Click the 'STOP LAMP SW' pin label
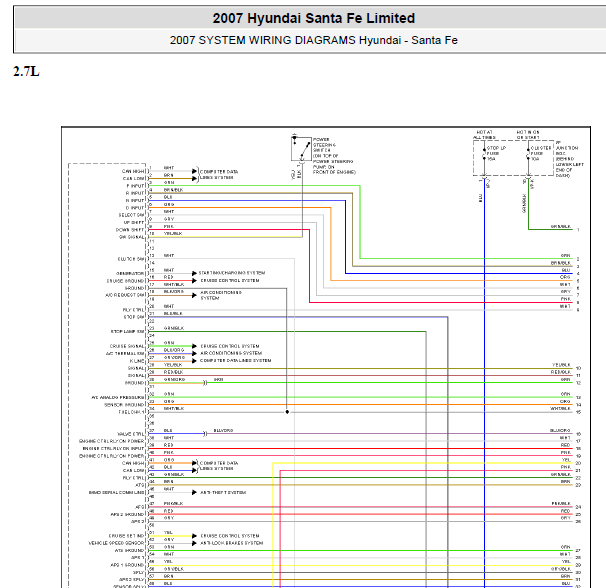Viewport: 606px width, 588px height. pyautogui.click(x=128, y=332)
